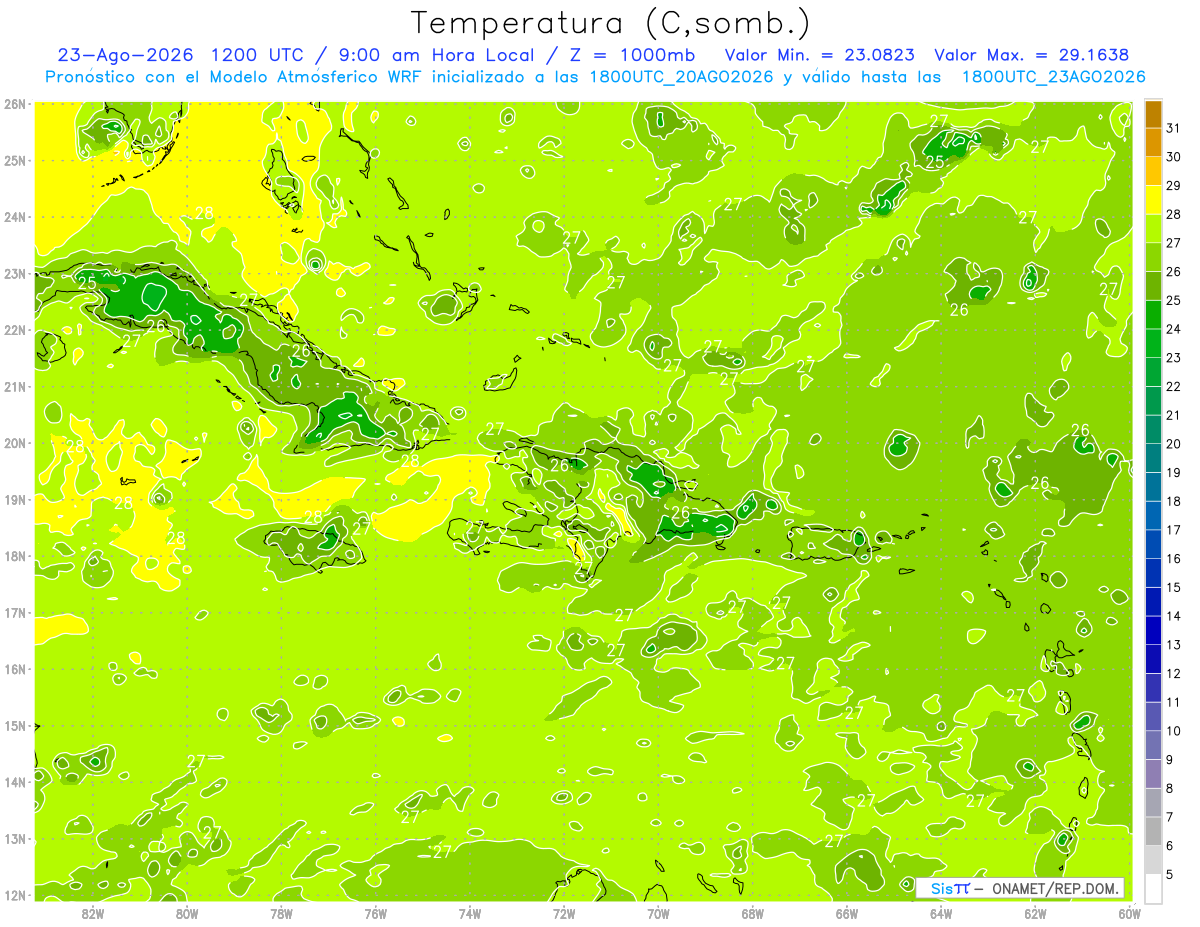1200x927 pixels.
Task: Click the "9:00 am Hora Local" text
Action: [x=438, y=55]
